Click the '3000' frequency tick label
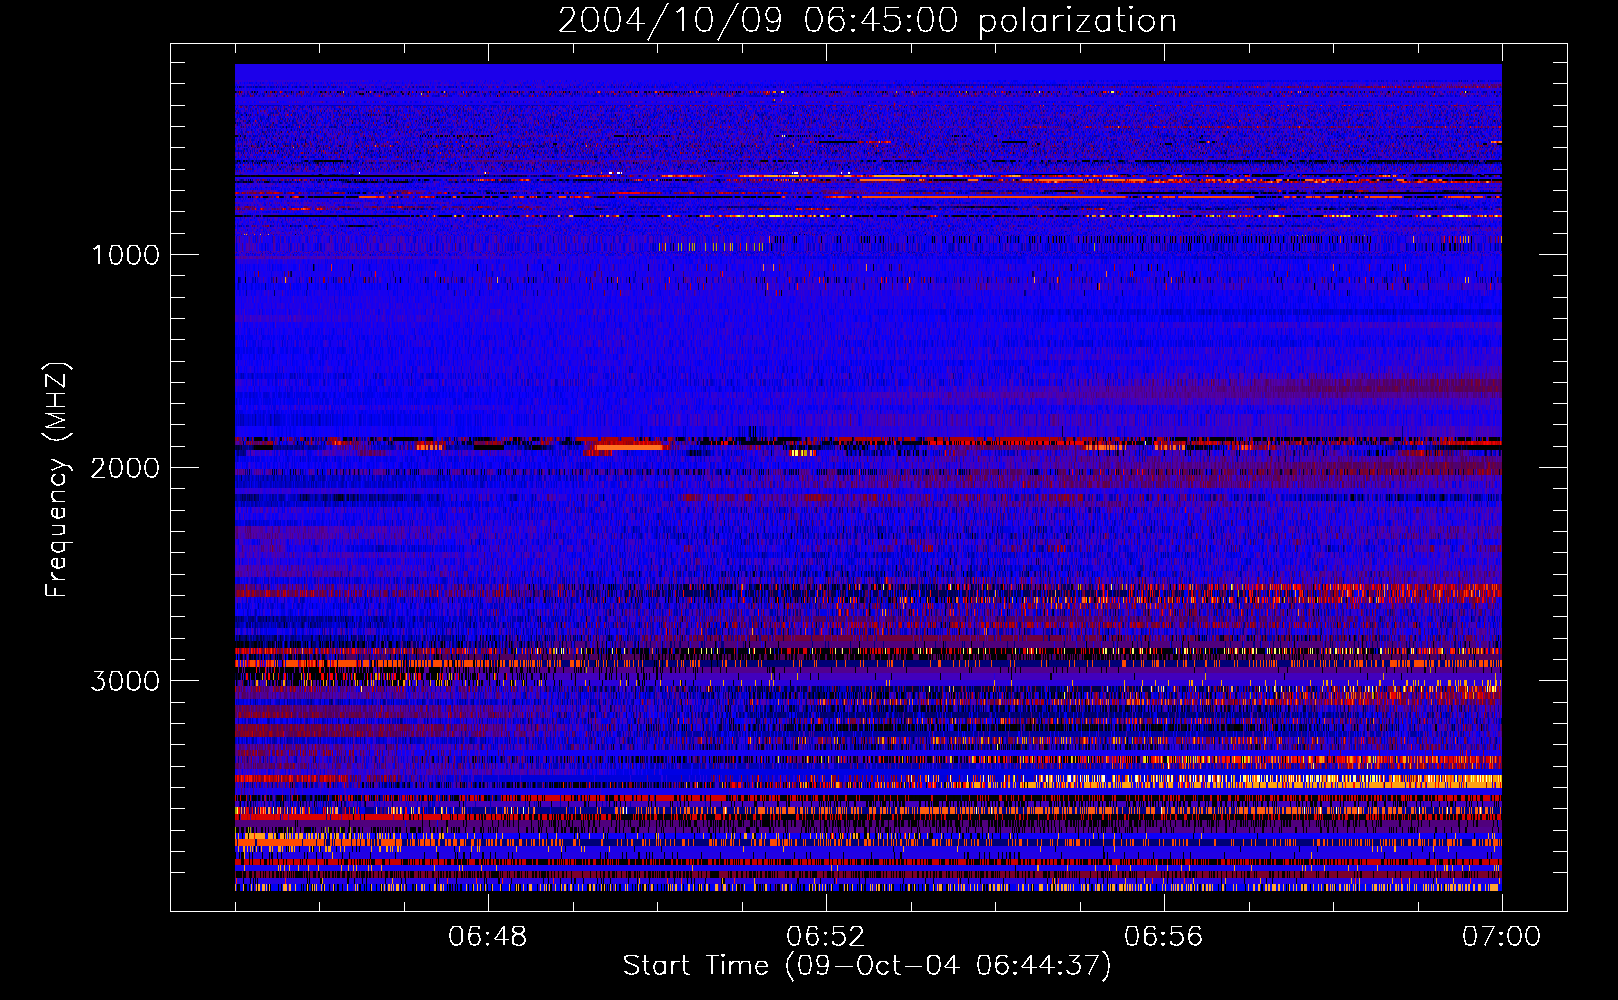 [x=125, y=681]
